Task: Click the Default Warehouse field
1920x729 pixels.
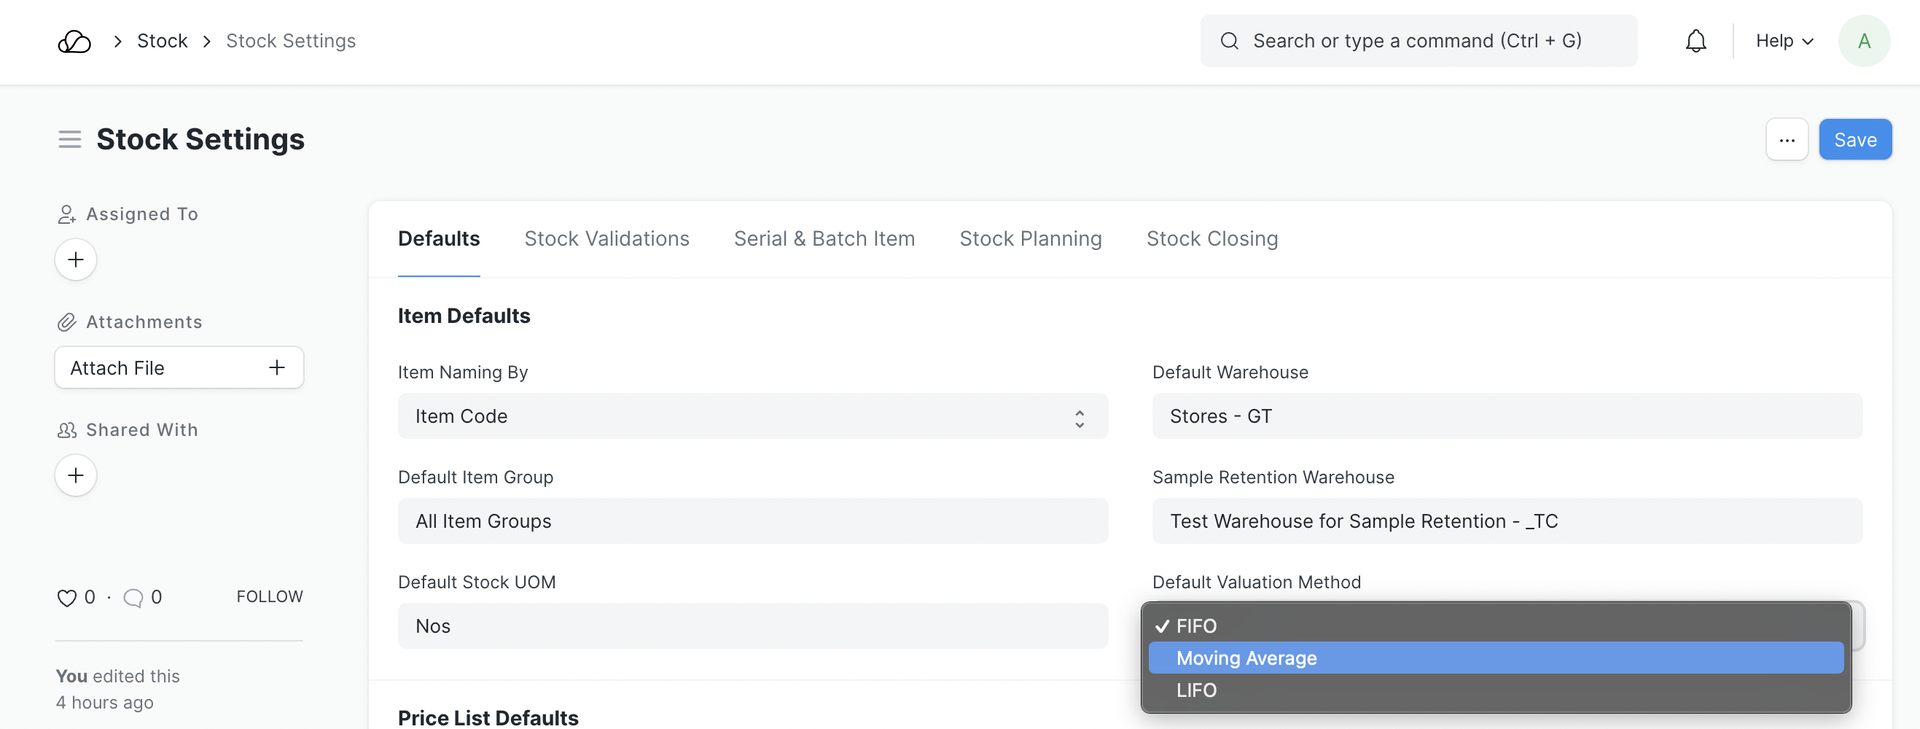Action: point(1506,416)
